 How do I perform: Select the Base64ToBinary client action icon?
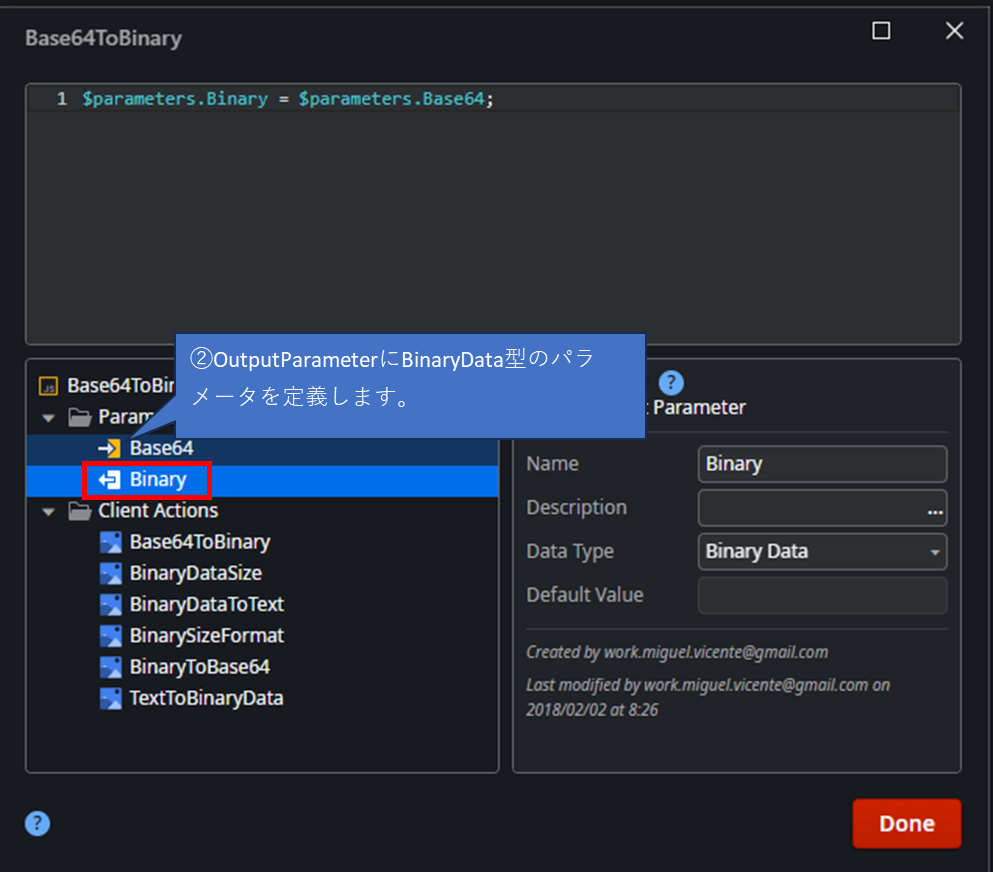coord(111,542)
